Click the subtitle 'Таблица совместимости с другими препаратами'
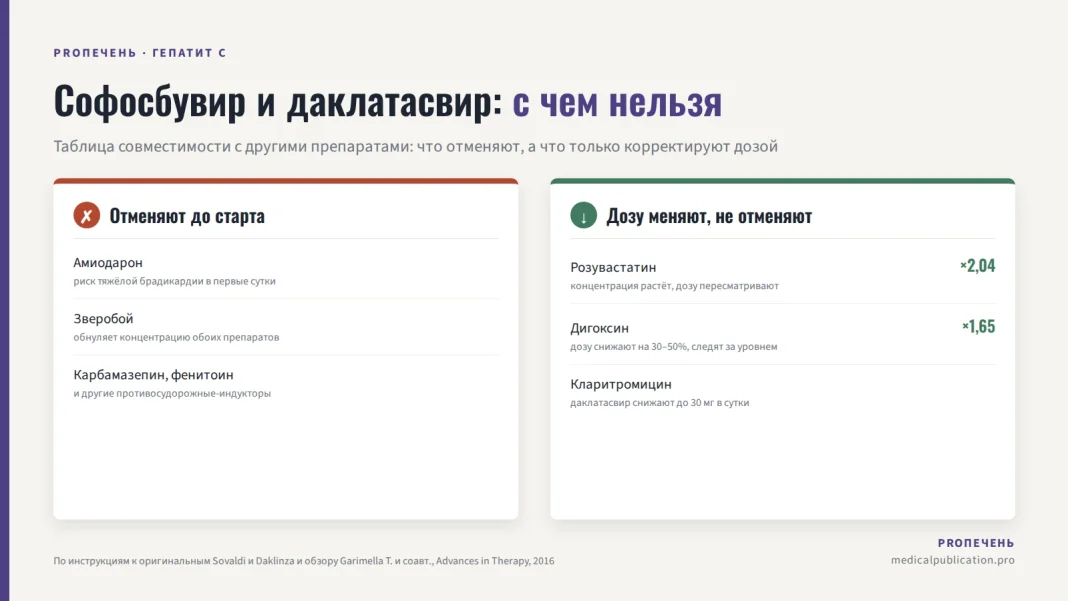 pyautogui.click(x=232, y=147)
